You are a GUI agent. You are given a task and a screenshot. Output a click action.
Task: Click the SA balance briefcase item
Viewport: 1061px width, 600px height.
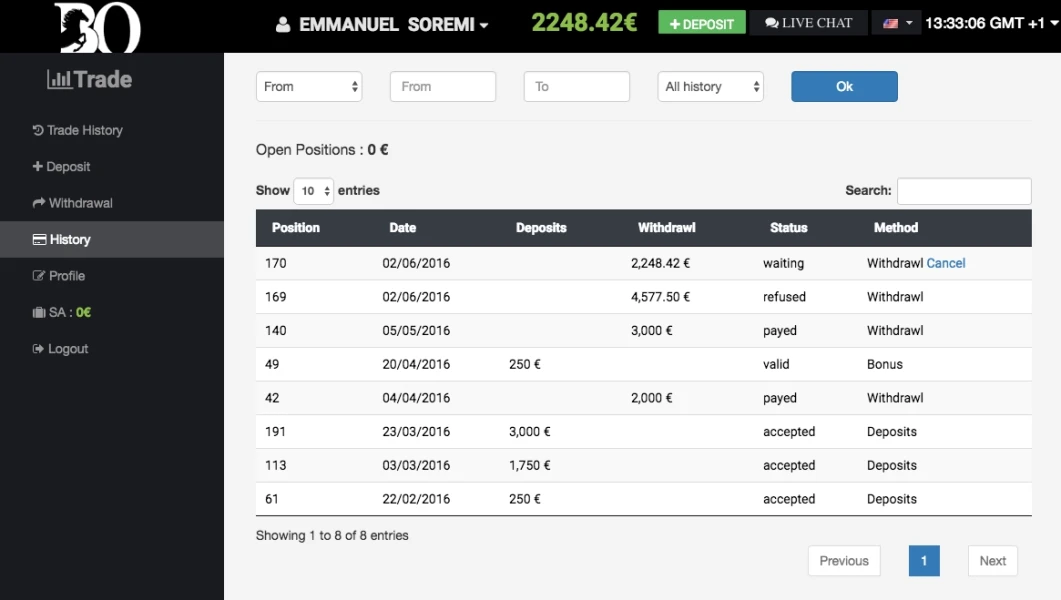pos(62,312)
